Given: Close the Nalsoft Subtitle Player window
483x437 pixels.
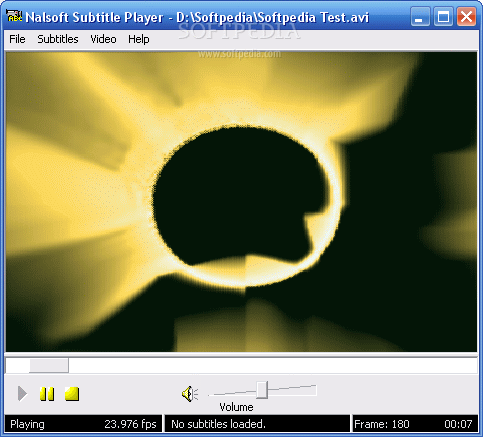Looking at the screenshot, I should [466, 16].
